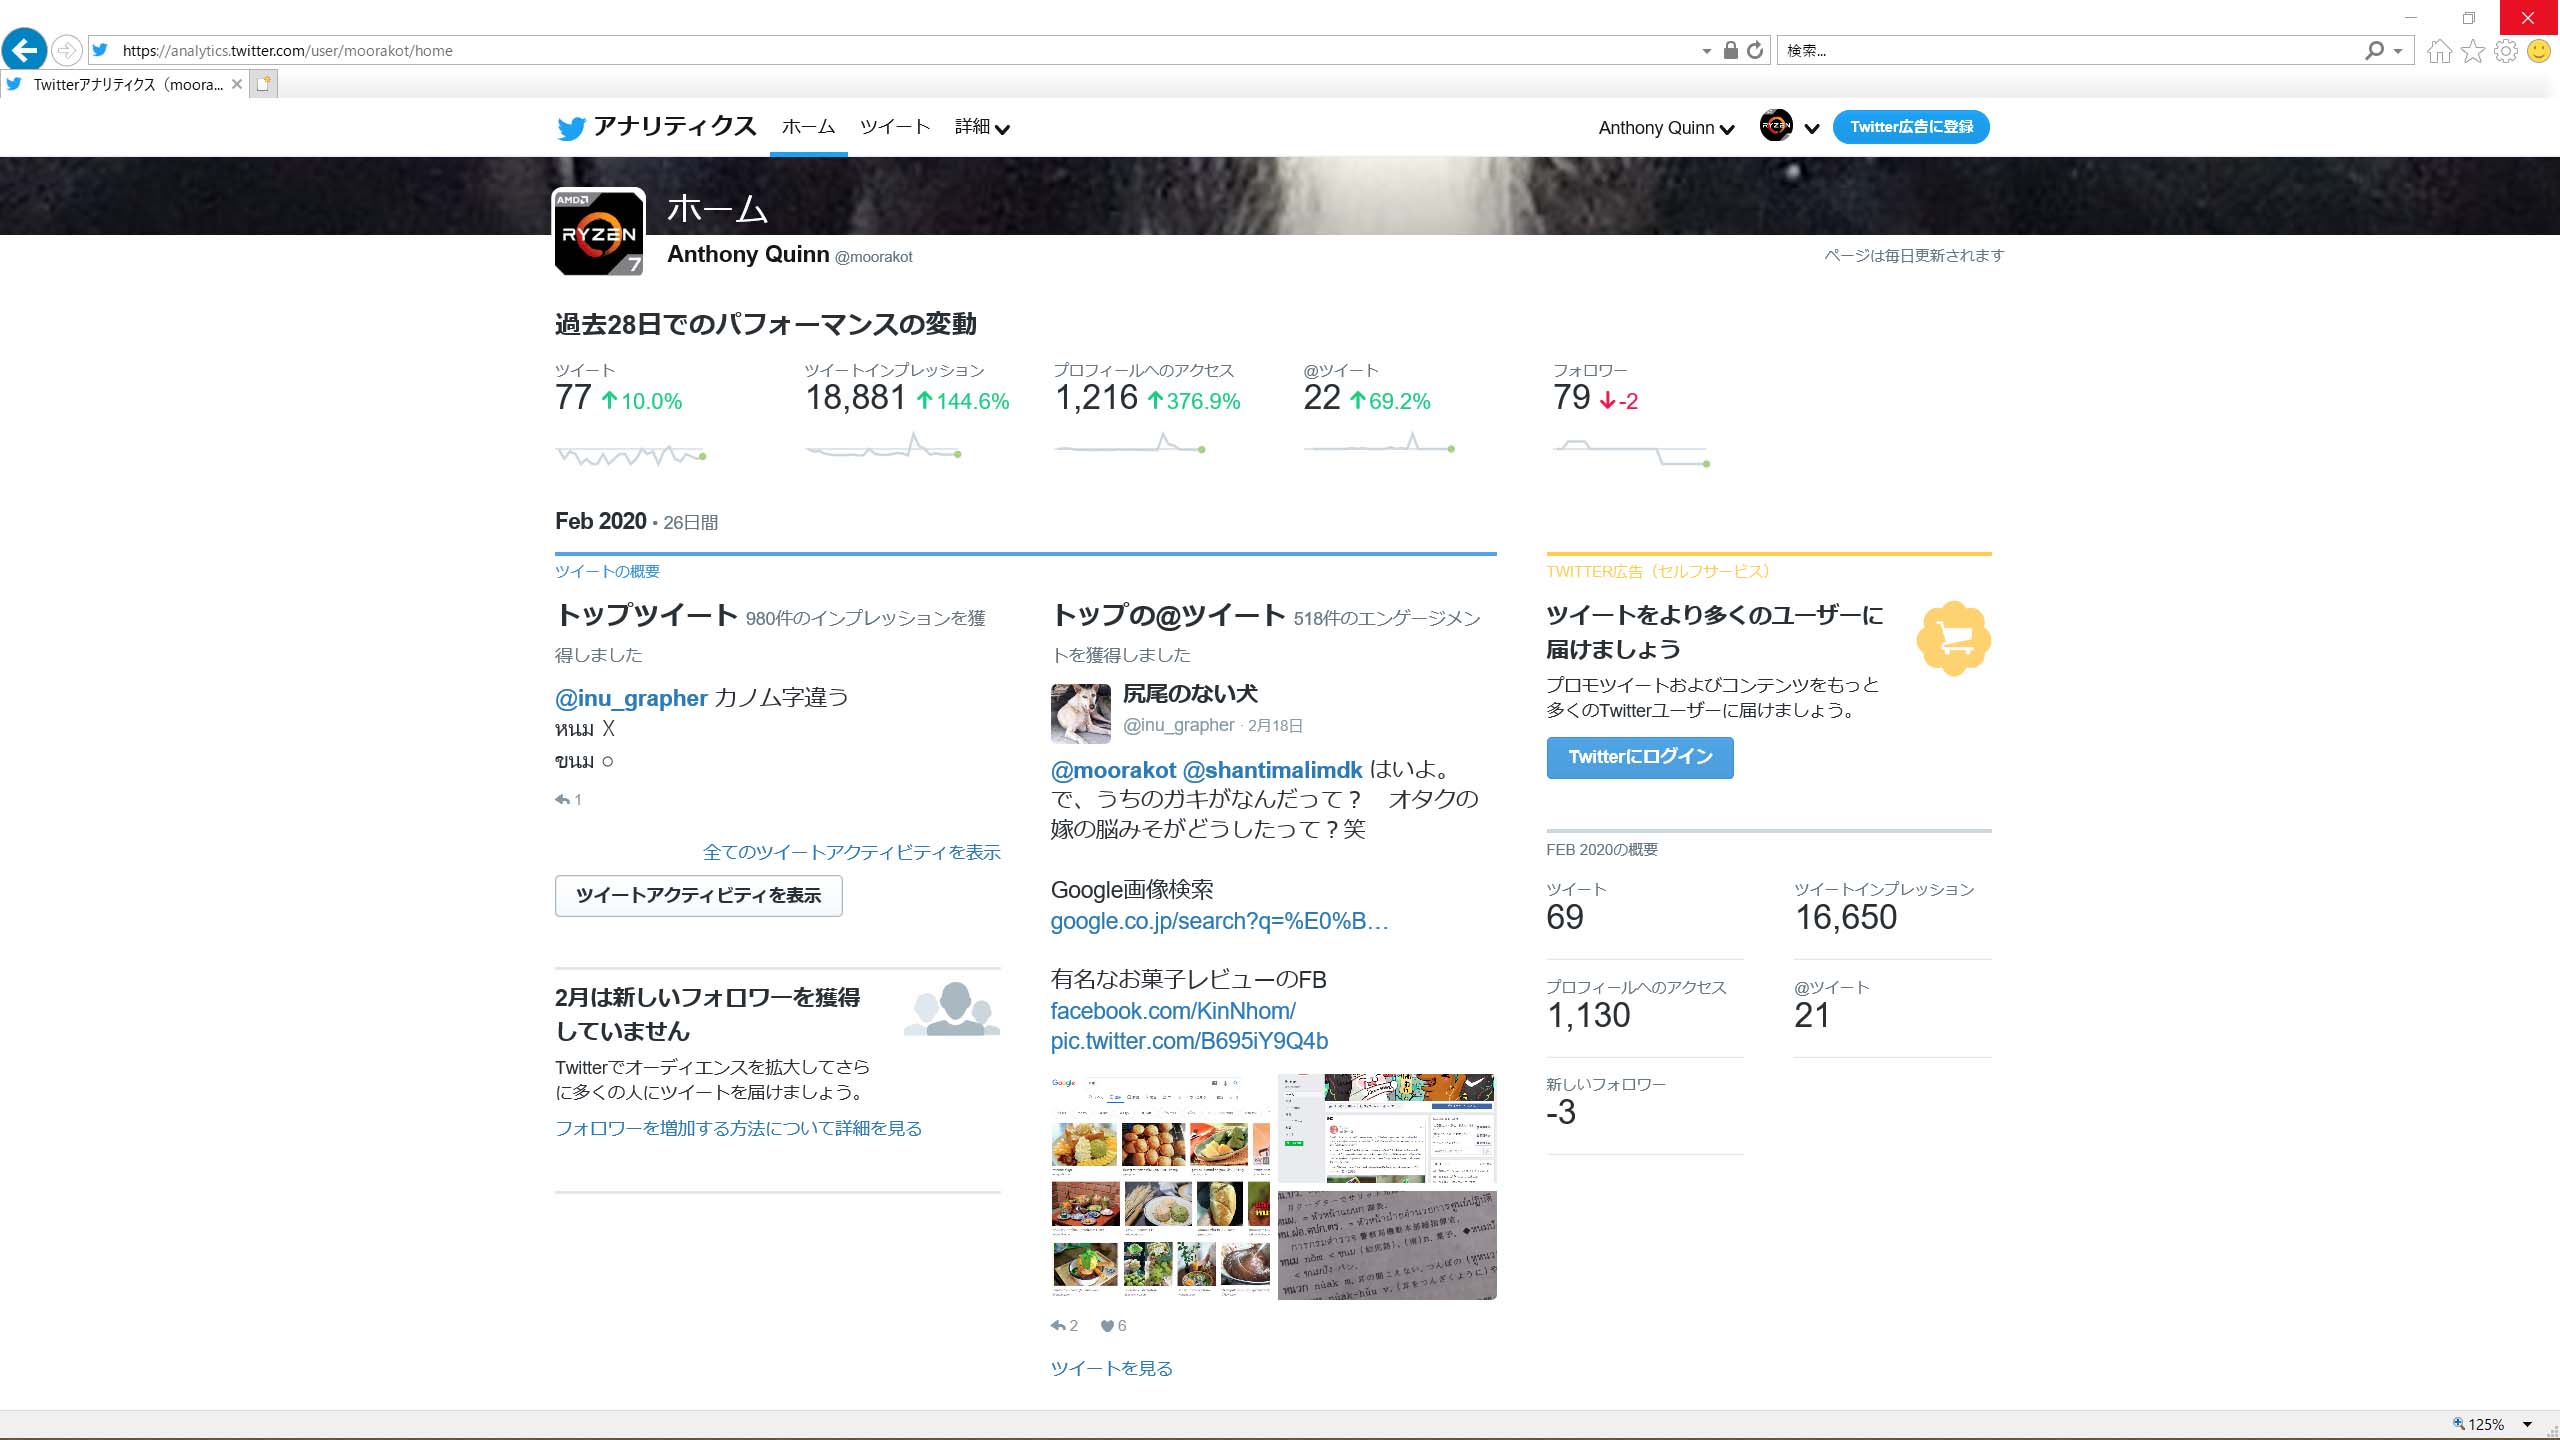This screenshot has height=1440, width=2560.
Task: Close the Twitterアナリティクス browser tab
Action: pyautogui.click(x=237, y=84)
